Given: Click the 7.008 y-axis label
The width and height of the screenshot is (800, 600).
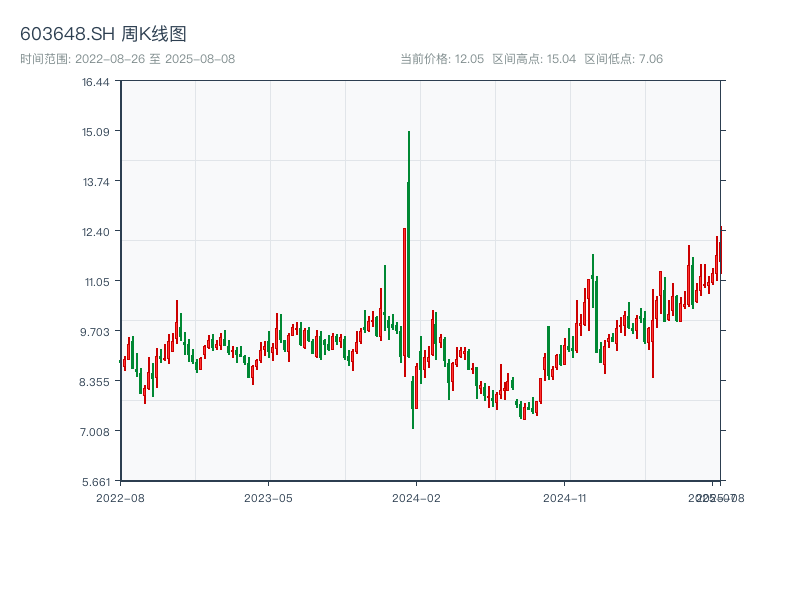Looking at the screenshot, I should [x=95, y=432].
